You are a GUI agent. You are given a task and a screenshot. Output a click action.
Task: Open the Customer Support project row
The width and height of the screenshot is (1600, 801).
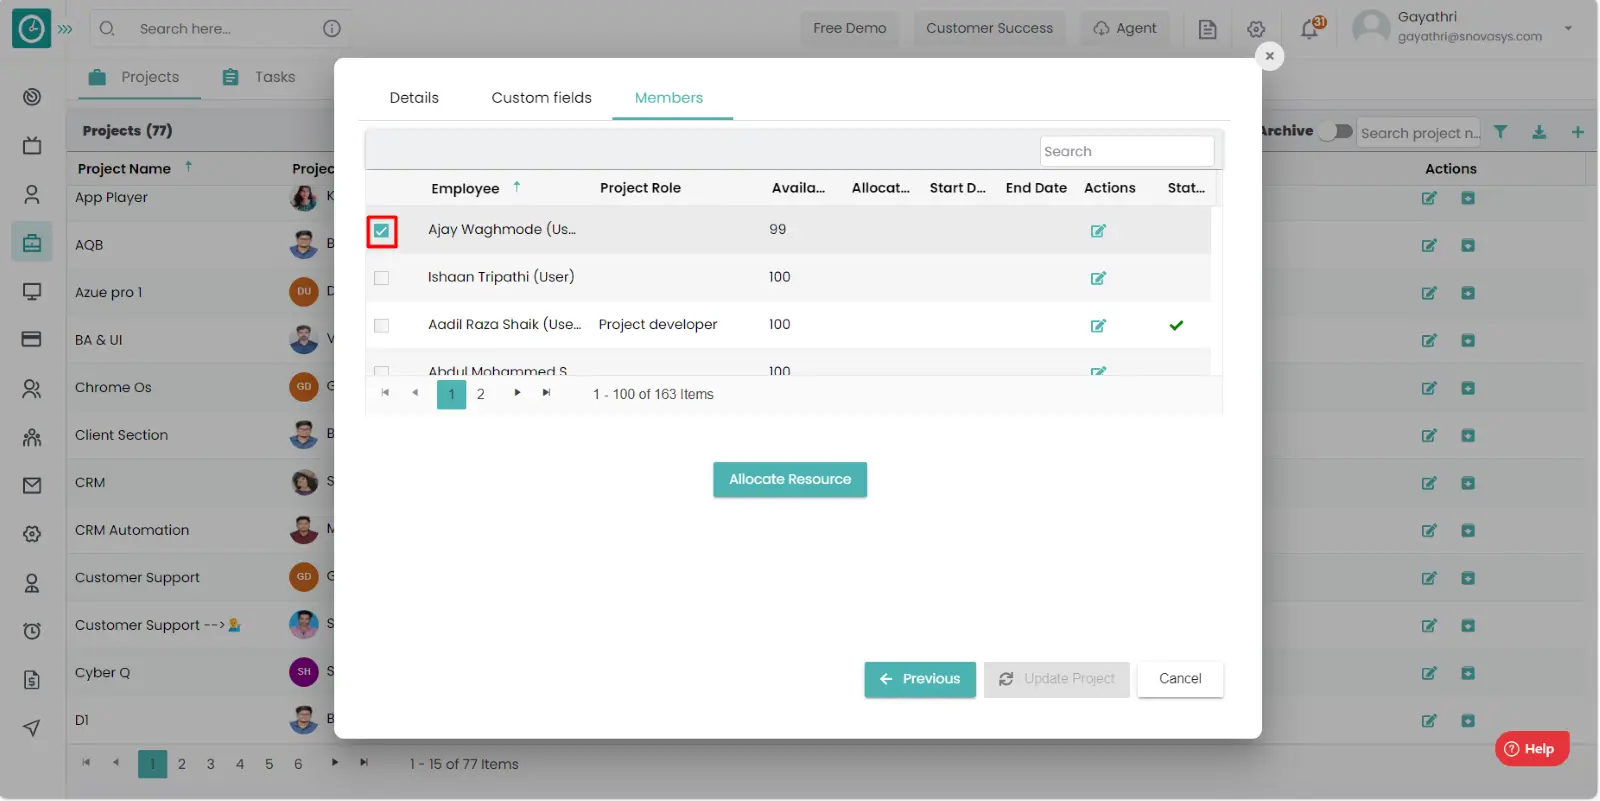click(137, 578)
